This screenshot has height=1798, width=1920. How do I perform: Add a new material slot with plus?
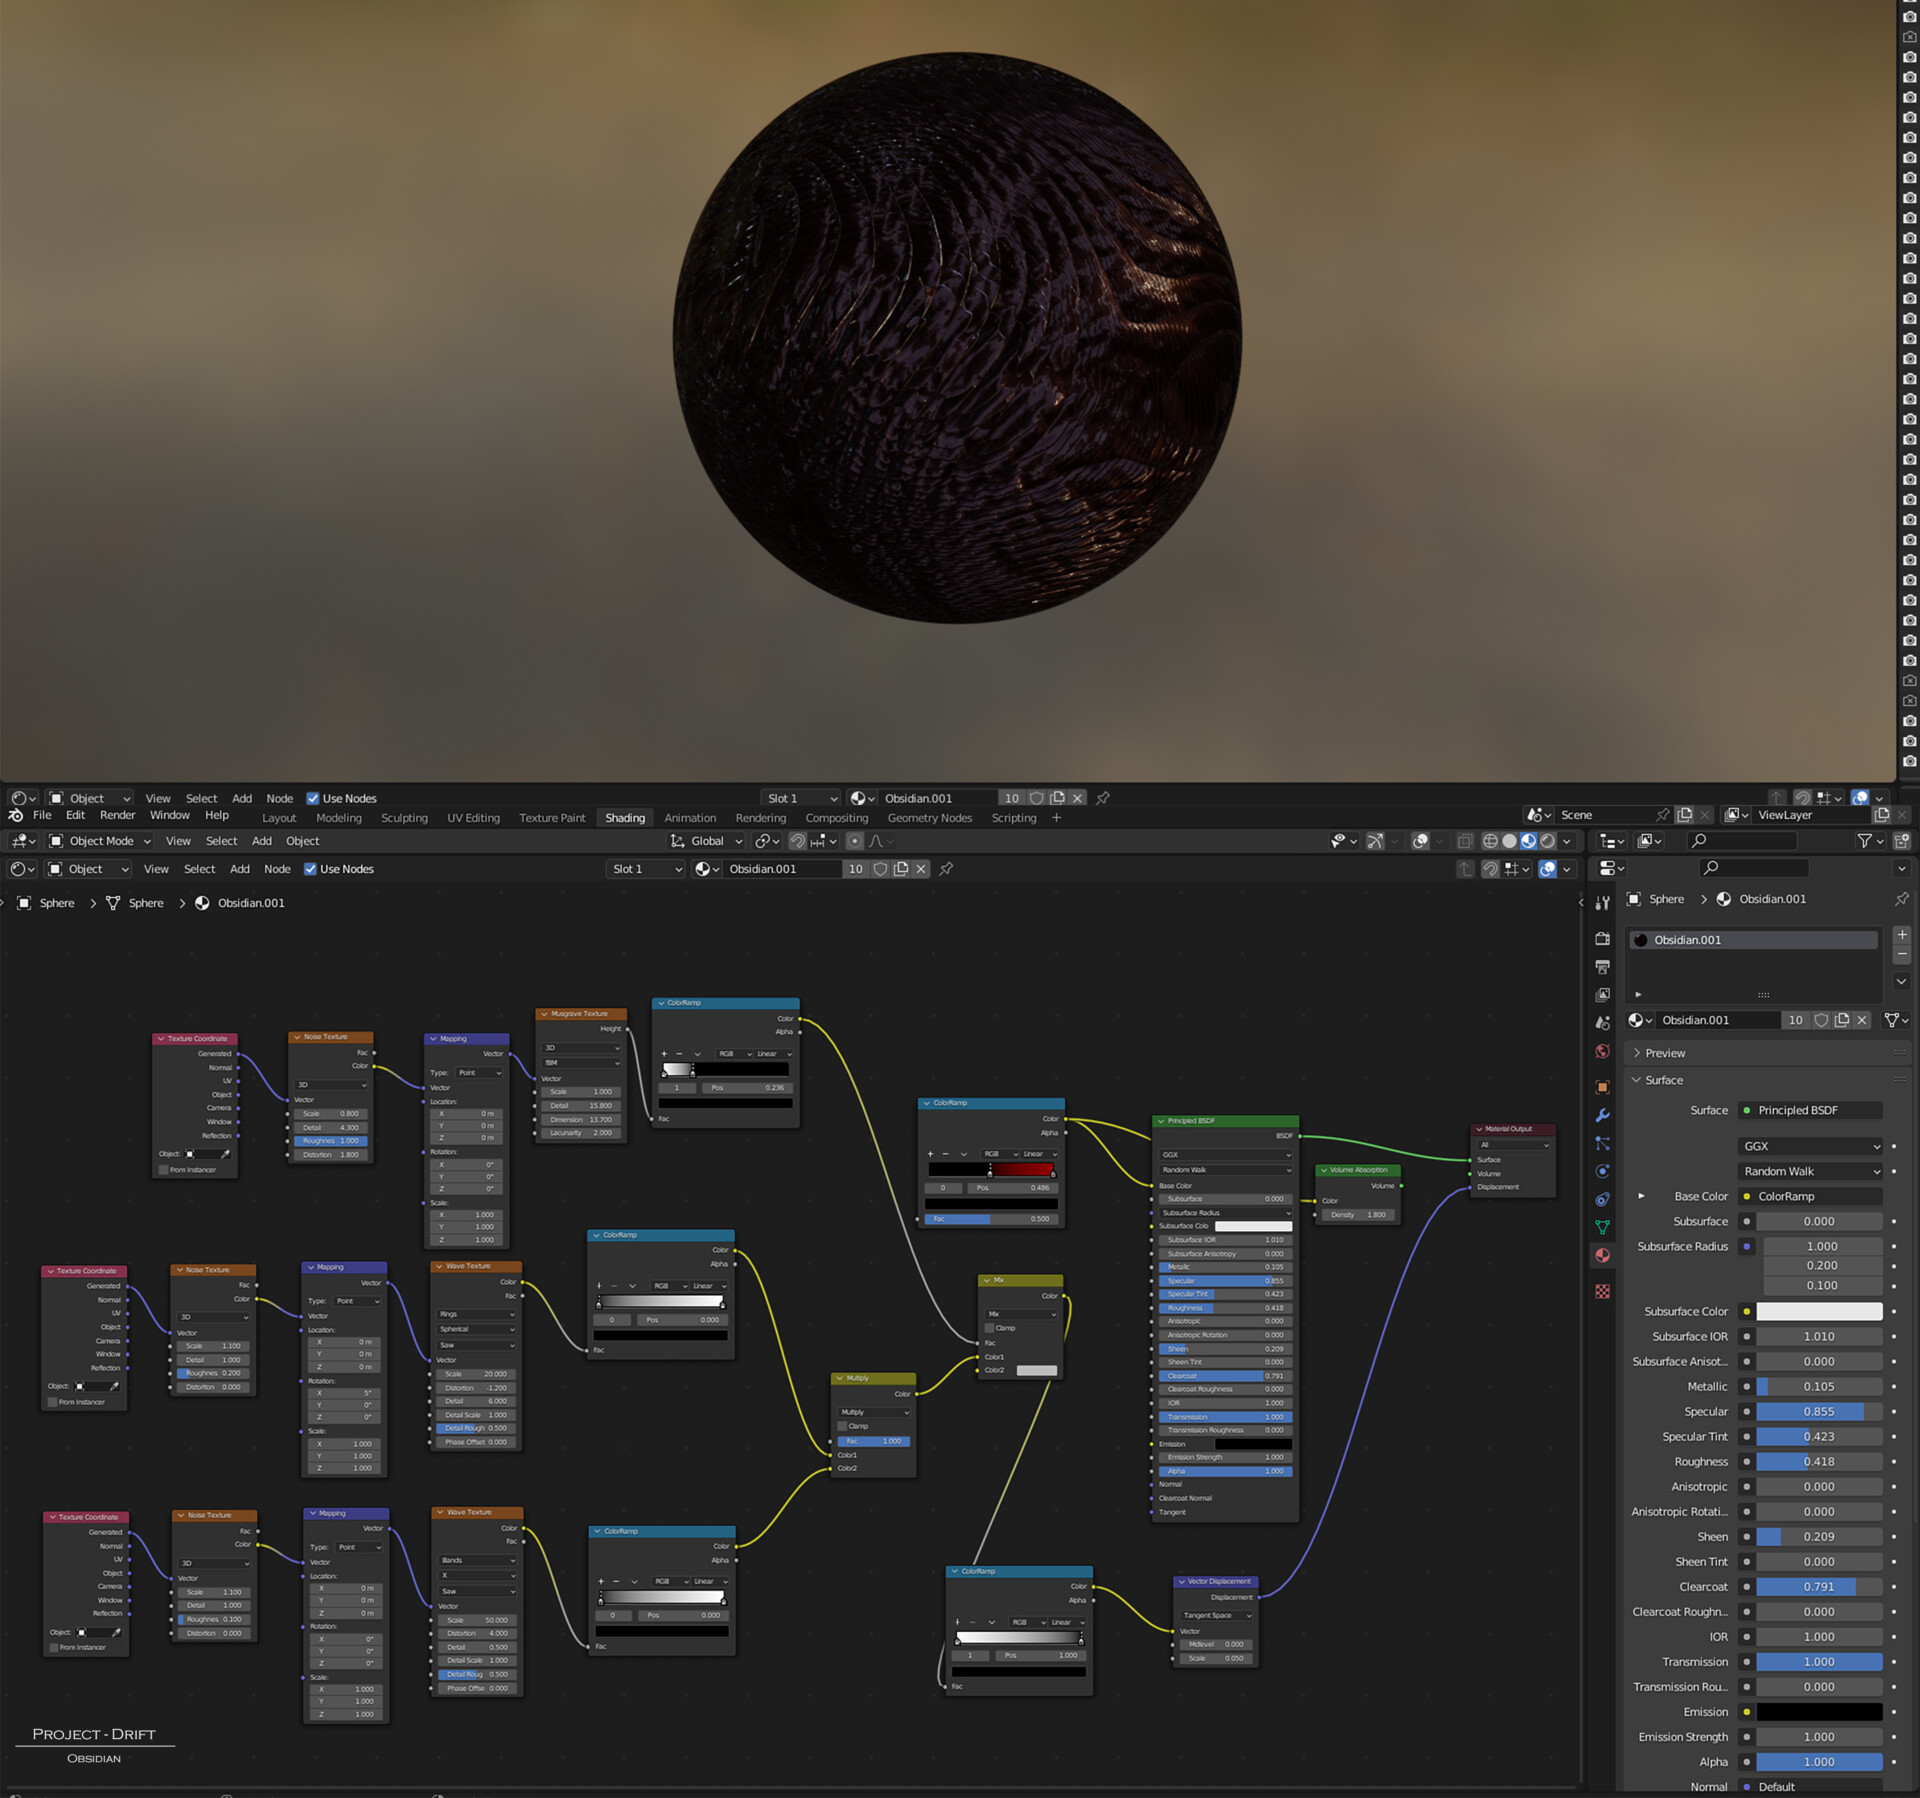pos(1901,934)
